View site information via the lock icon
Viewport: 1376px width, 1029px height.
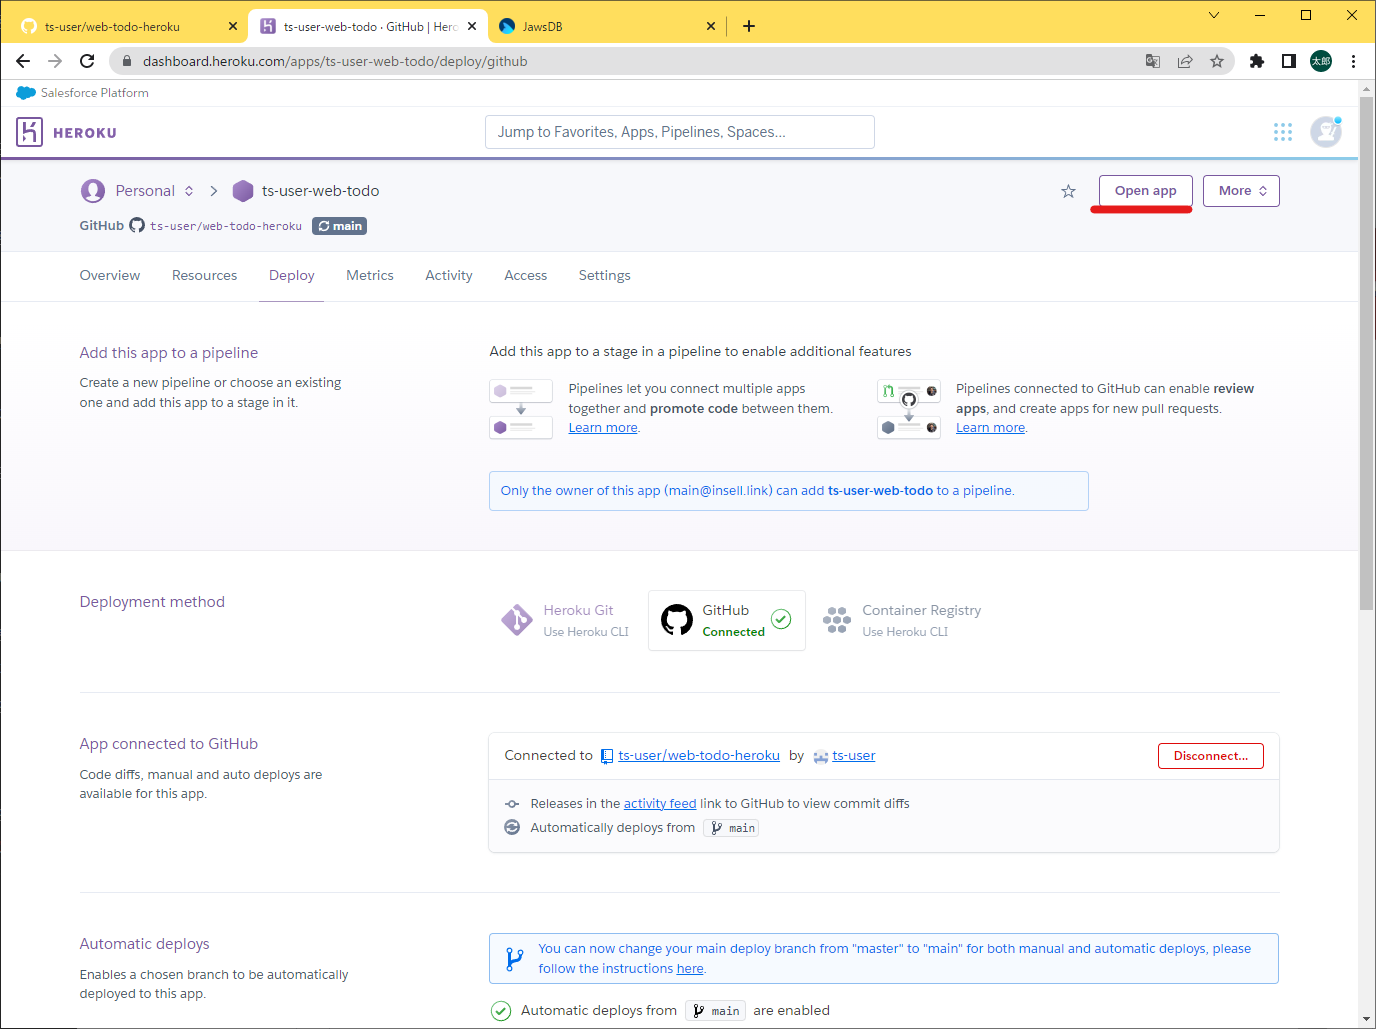pos(127,61)
